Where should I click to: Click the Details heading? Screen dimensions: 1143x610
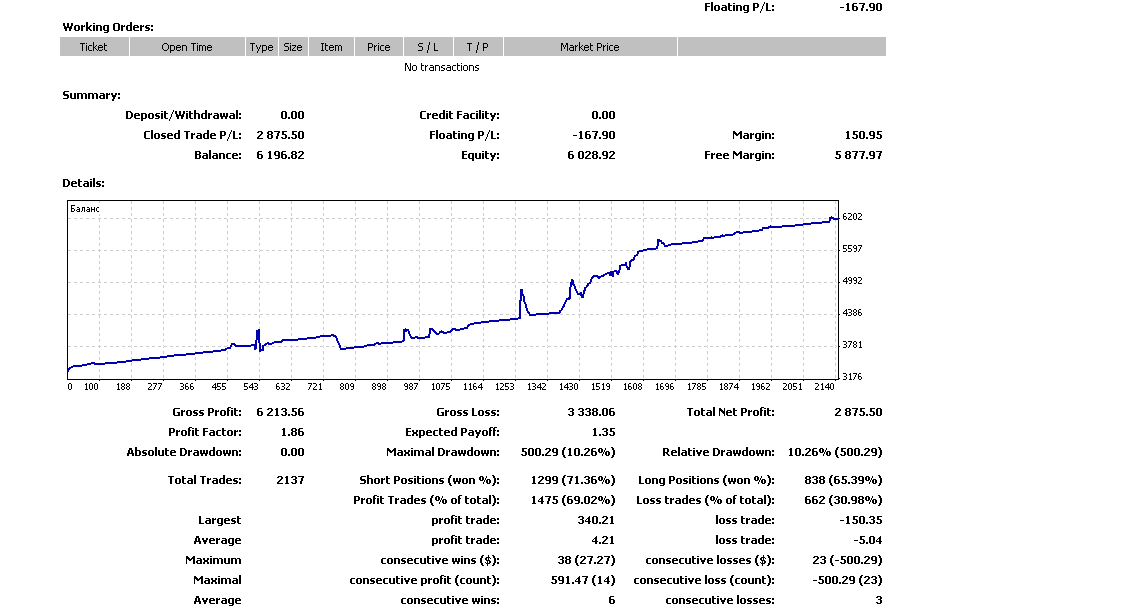pos(83,183)
